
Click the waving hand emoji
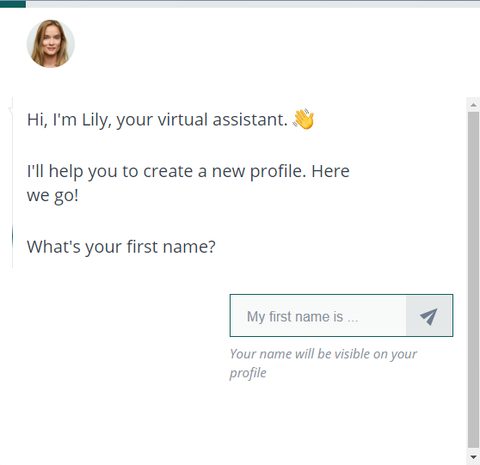click(x=303, y=119)
